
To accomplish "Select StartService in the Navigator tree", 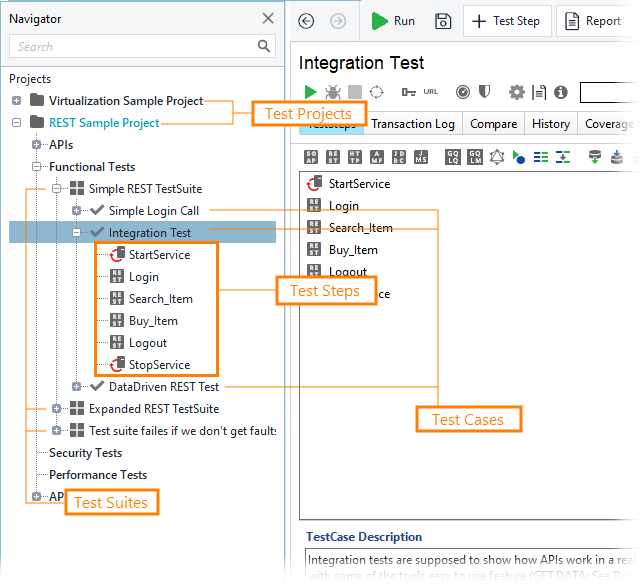I will pyautogui.click(x=159, y=255).
